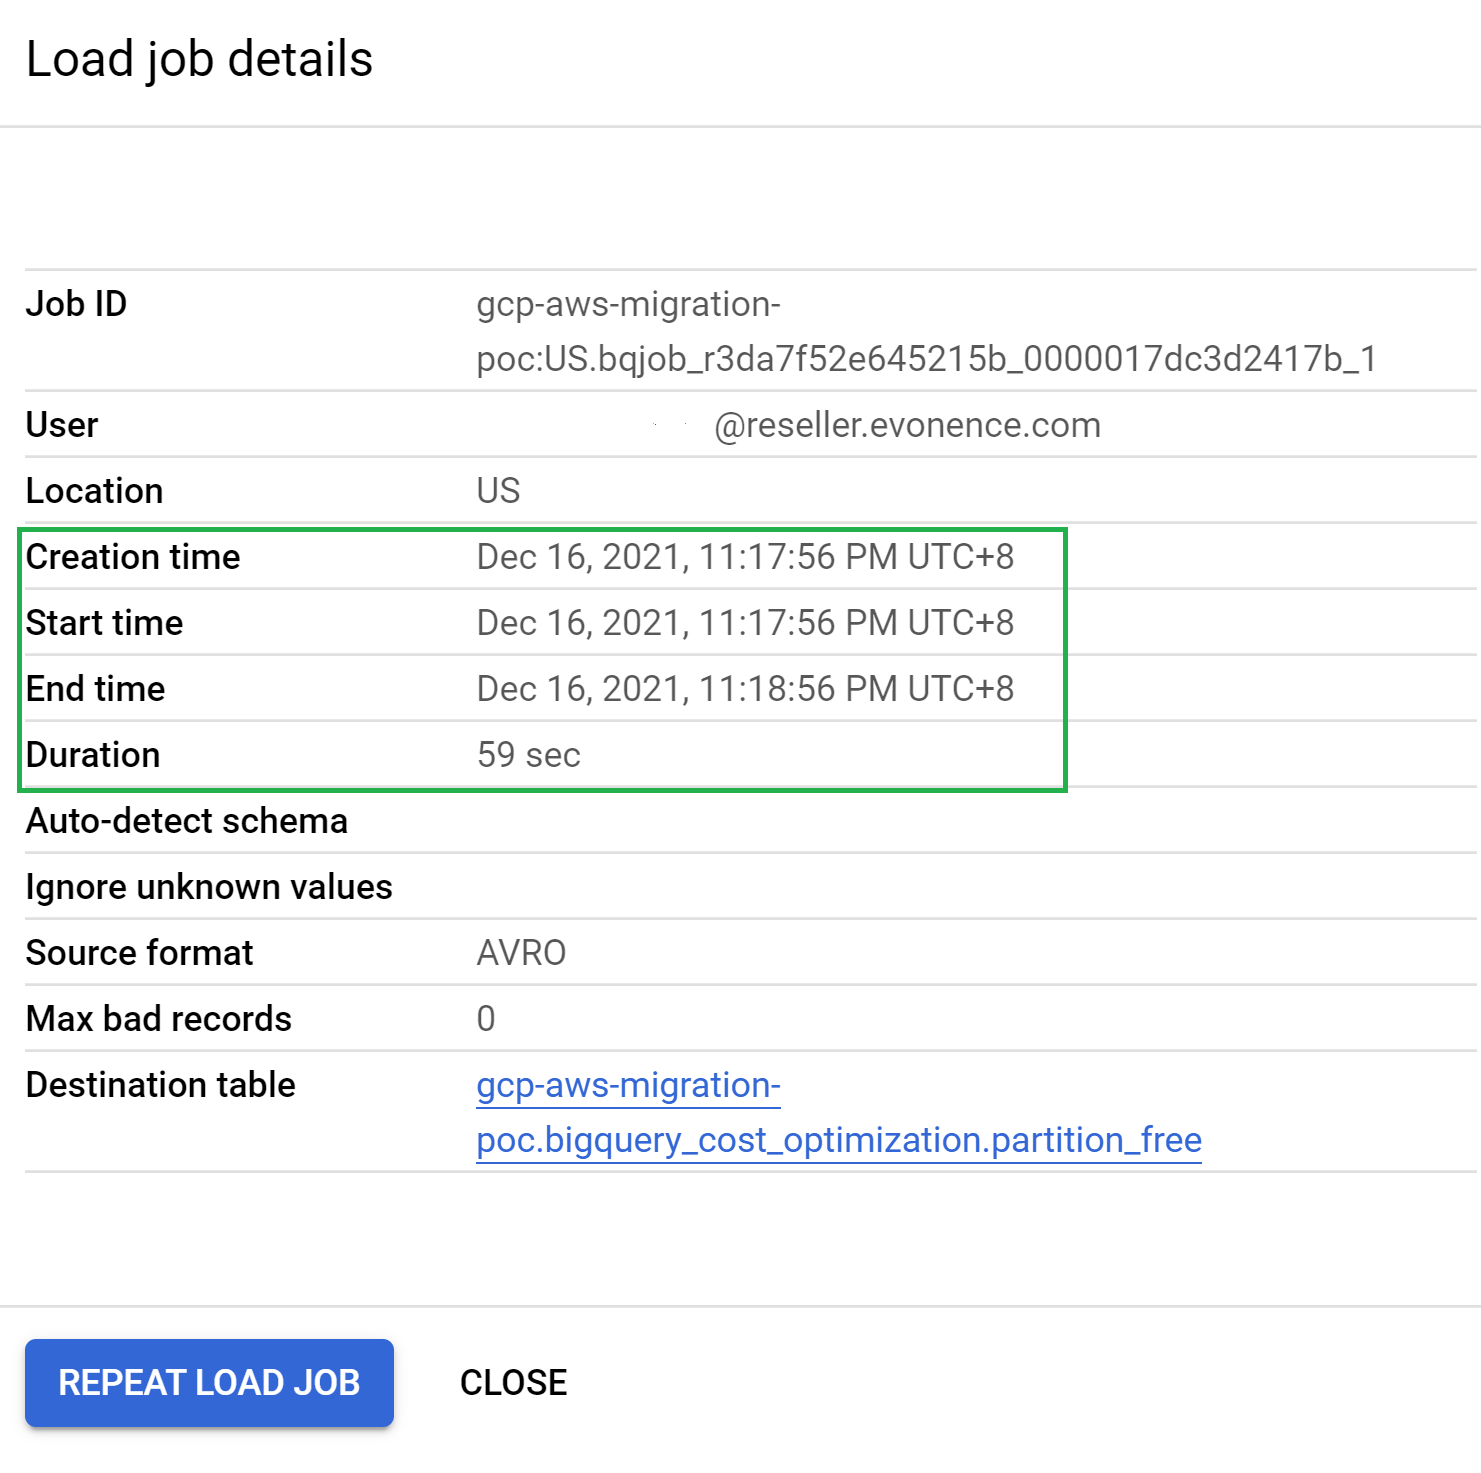This screenshot has height=1473, width=1481.
Task: Click the Job ID row label
Action: (76, 304)
